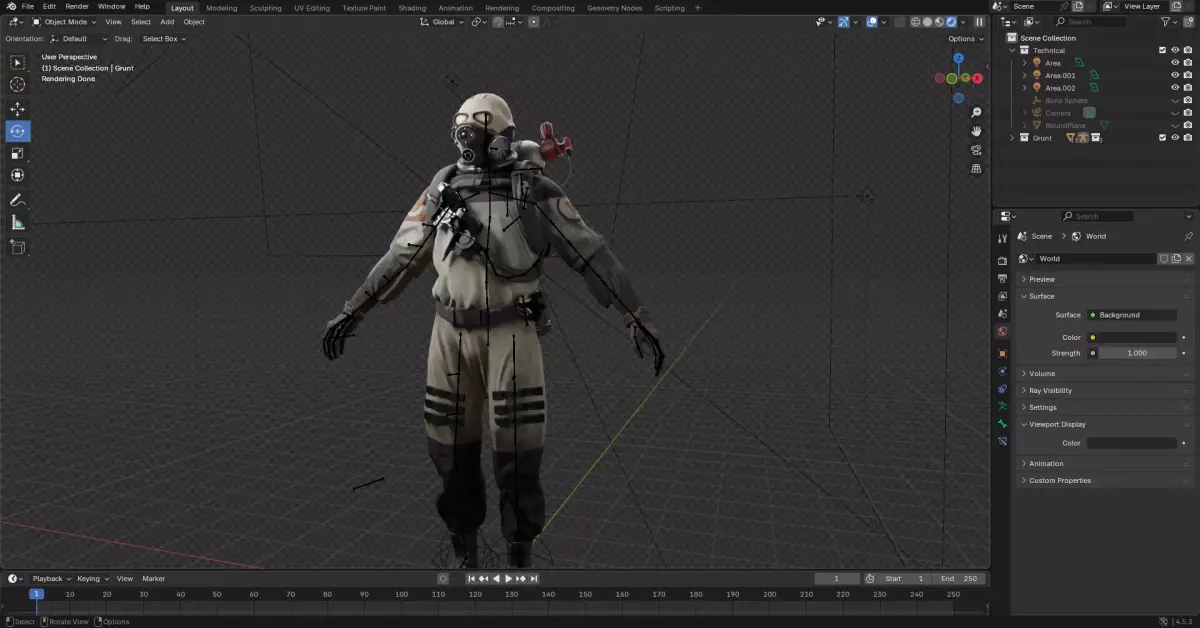Activate the Rotate tool
1200x628 pixels.
click(x=18, y=131)
